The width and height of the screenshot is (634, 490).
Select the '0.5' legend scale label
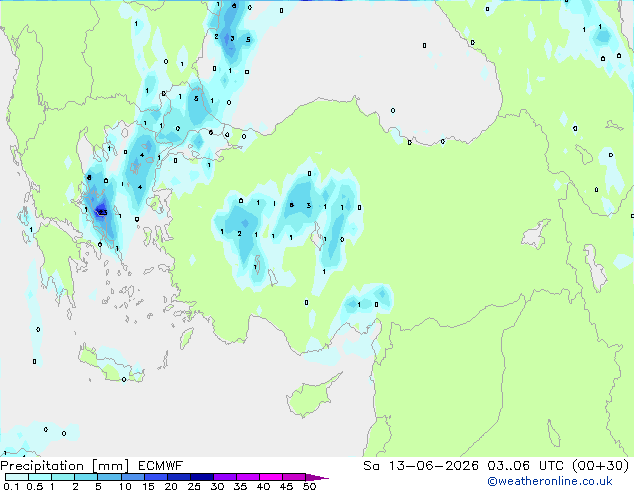tap(34, 486)
